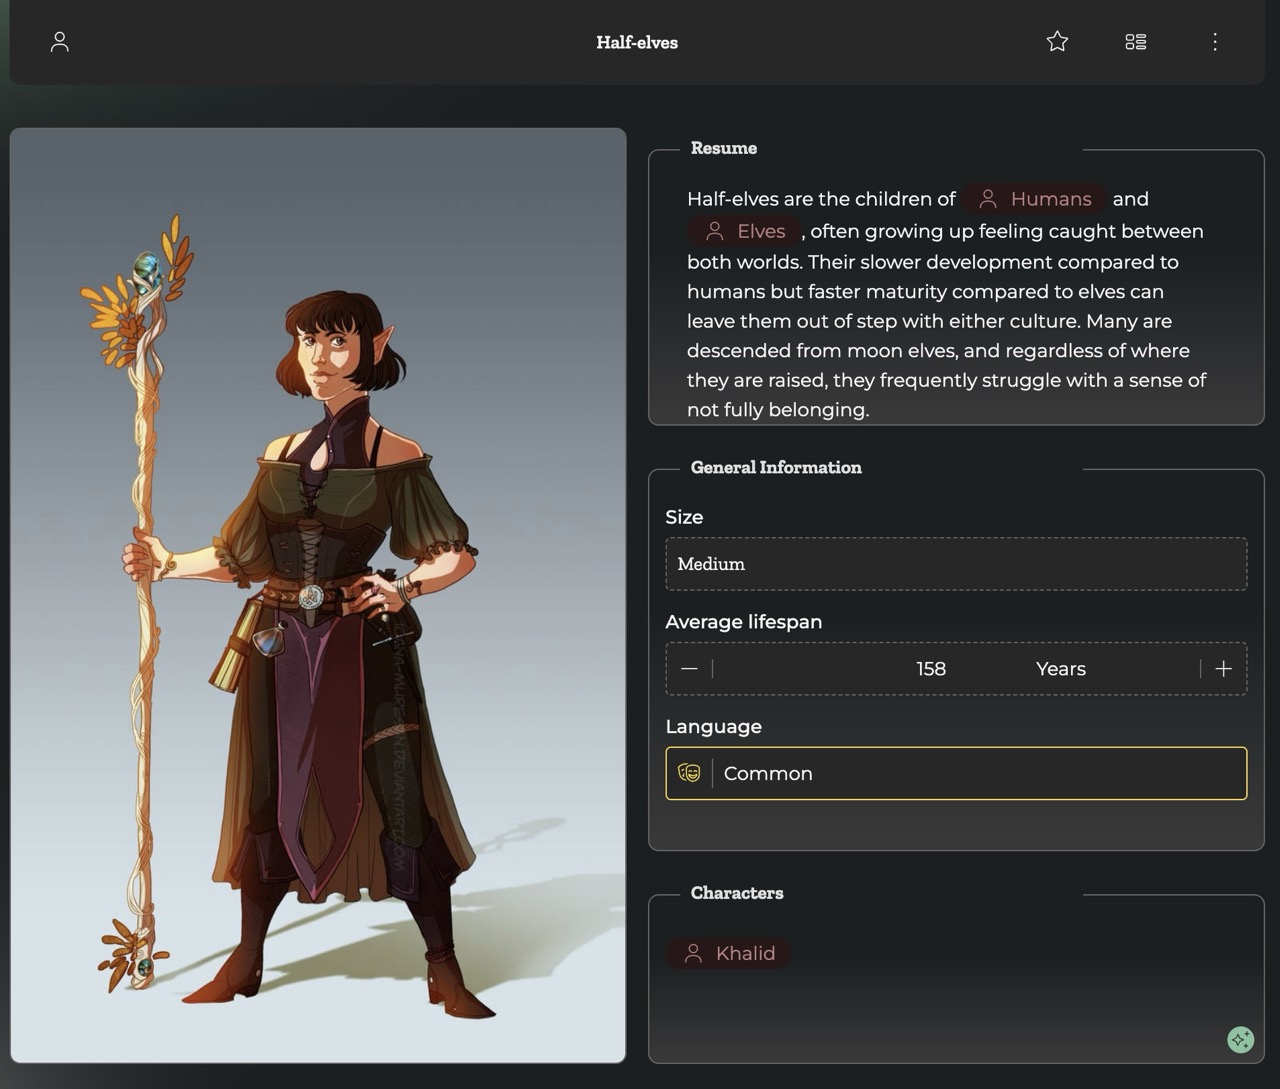
Task: Click the lifespan value 158
Action: [930, 669]
